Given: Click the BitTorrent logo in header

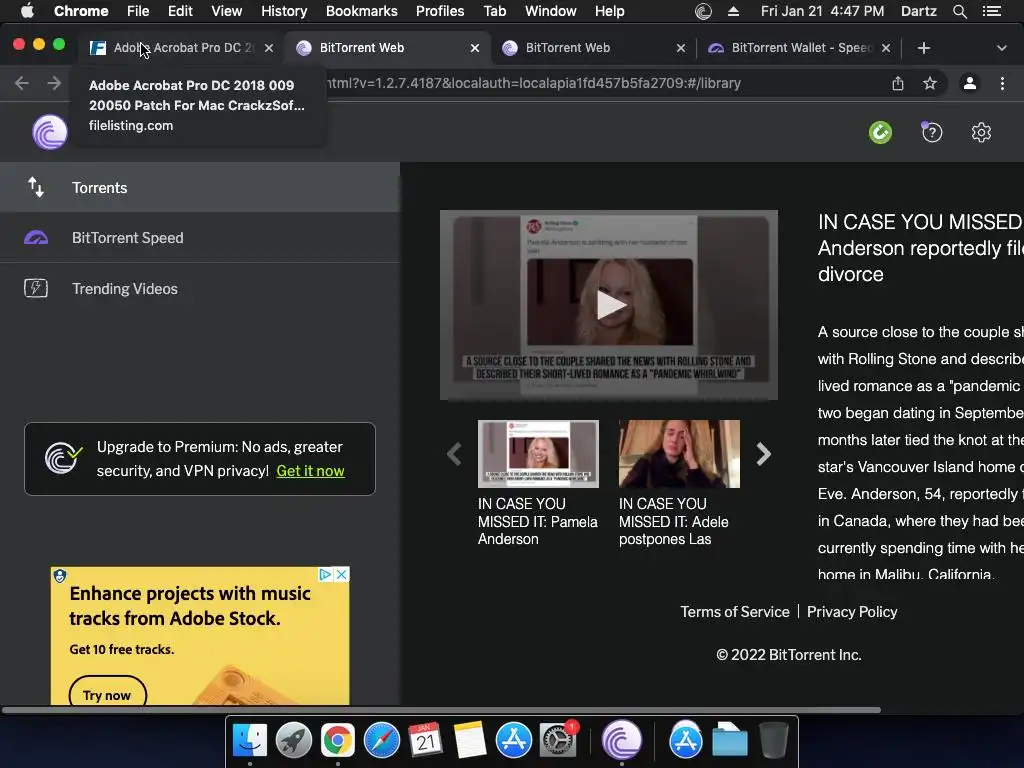Looking at the screenshot, I should click(50, 132).
